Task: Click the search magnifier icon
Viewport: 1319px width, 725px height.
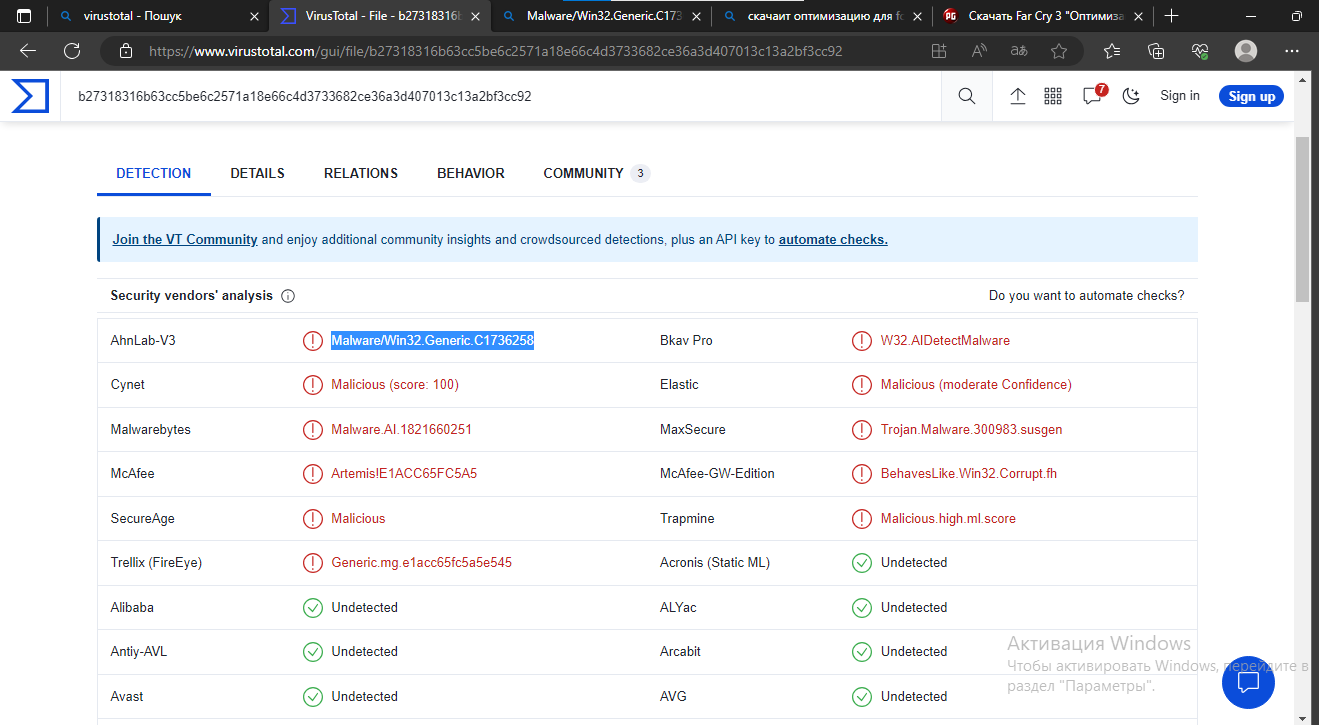Action: tap(966, 96)
